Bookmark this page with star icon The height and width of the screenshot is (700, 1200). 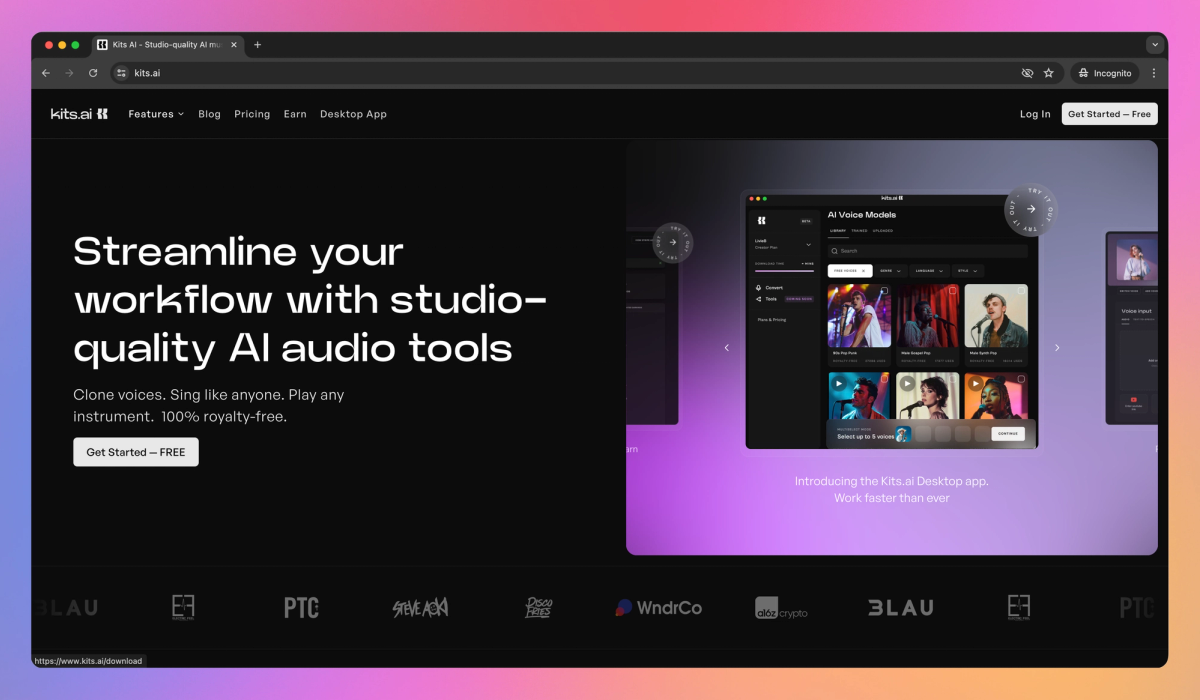[x=1049, y=73]
